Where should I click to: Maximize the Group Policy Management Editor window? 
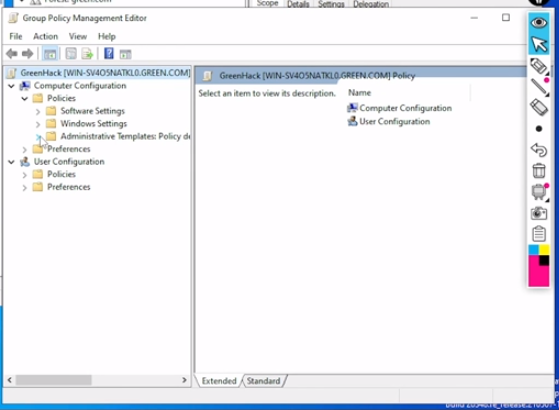tap(506, 18)
